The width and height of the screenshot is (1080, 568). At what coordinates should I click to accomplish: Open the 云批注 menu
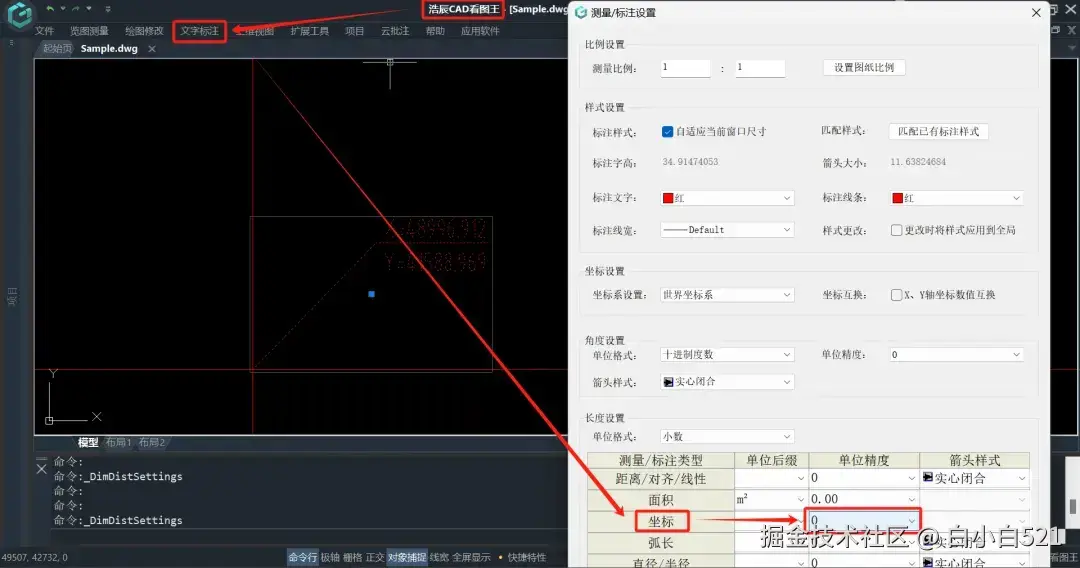coord(395,31)
